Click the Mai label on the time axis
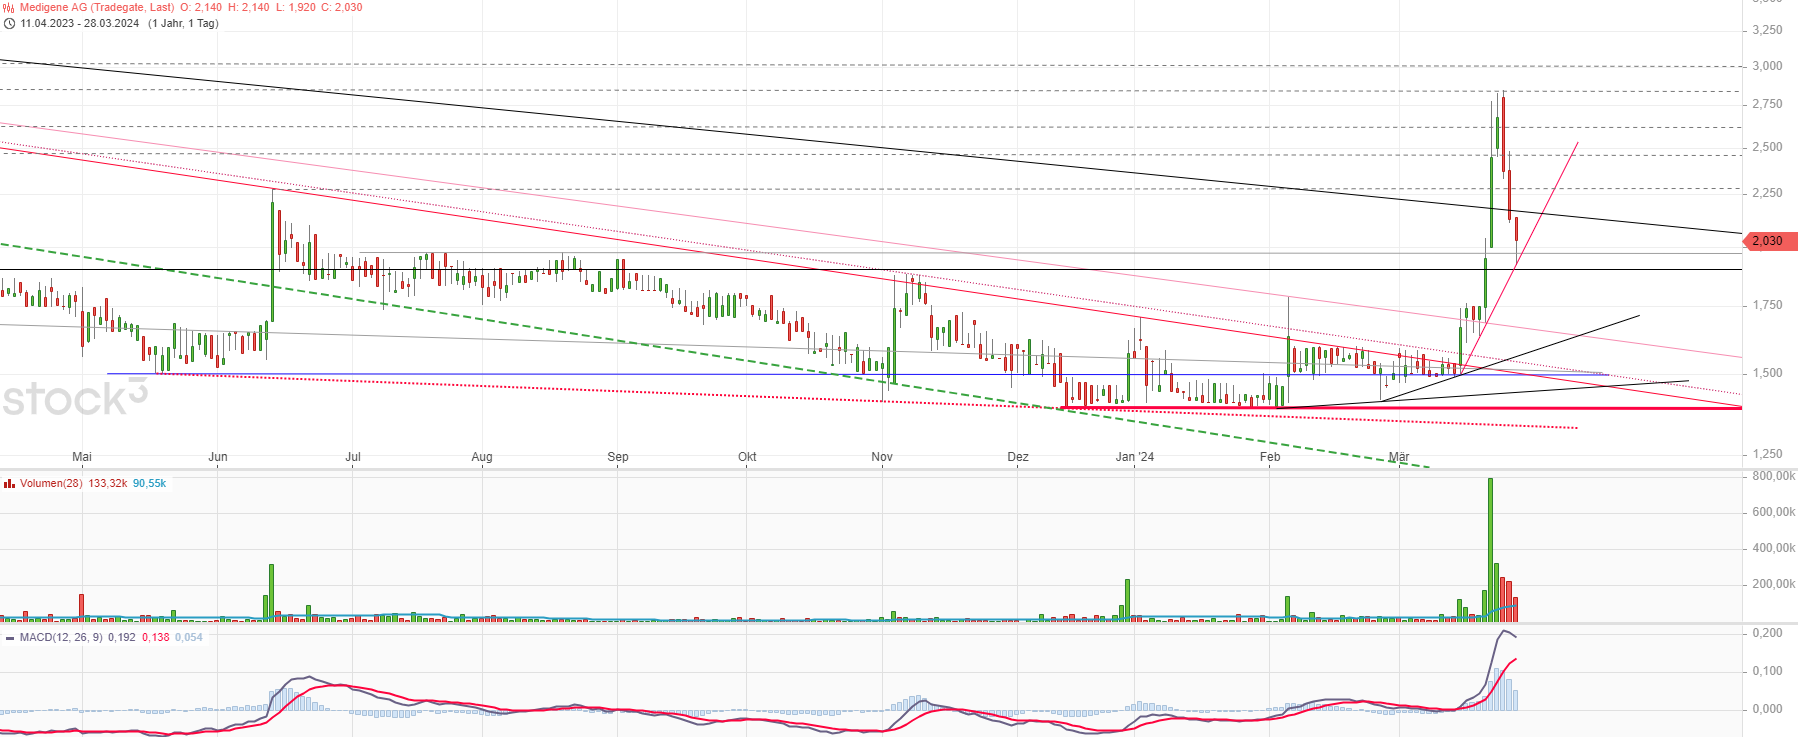The height and width of the screenshot is (737, 1798). point(82,457)
